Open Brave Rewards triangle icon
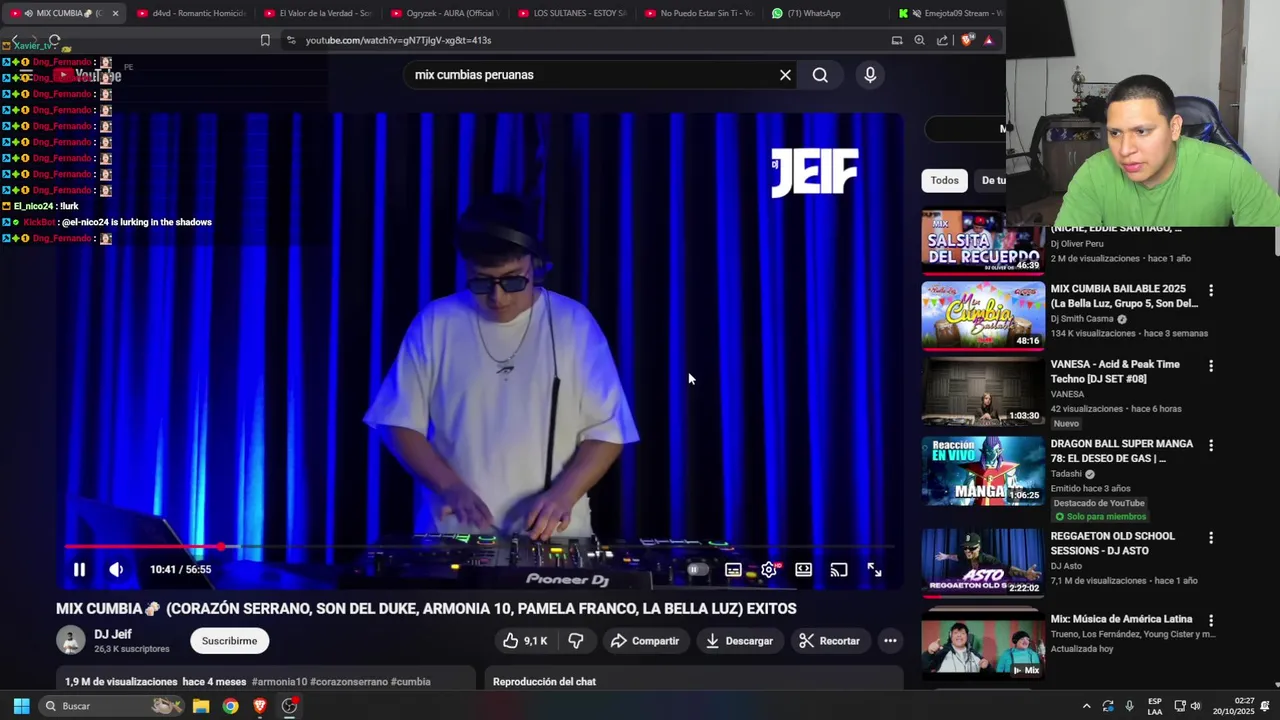1280x720 pixels. 989,40
